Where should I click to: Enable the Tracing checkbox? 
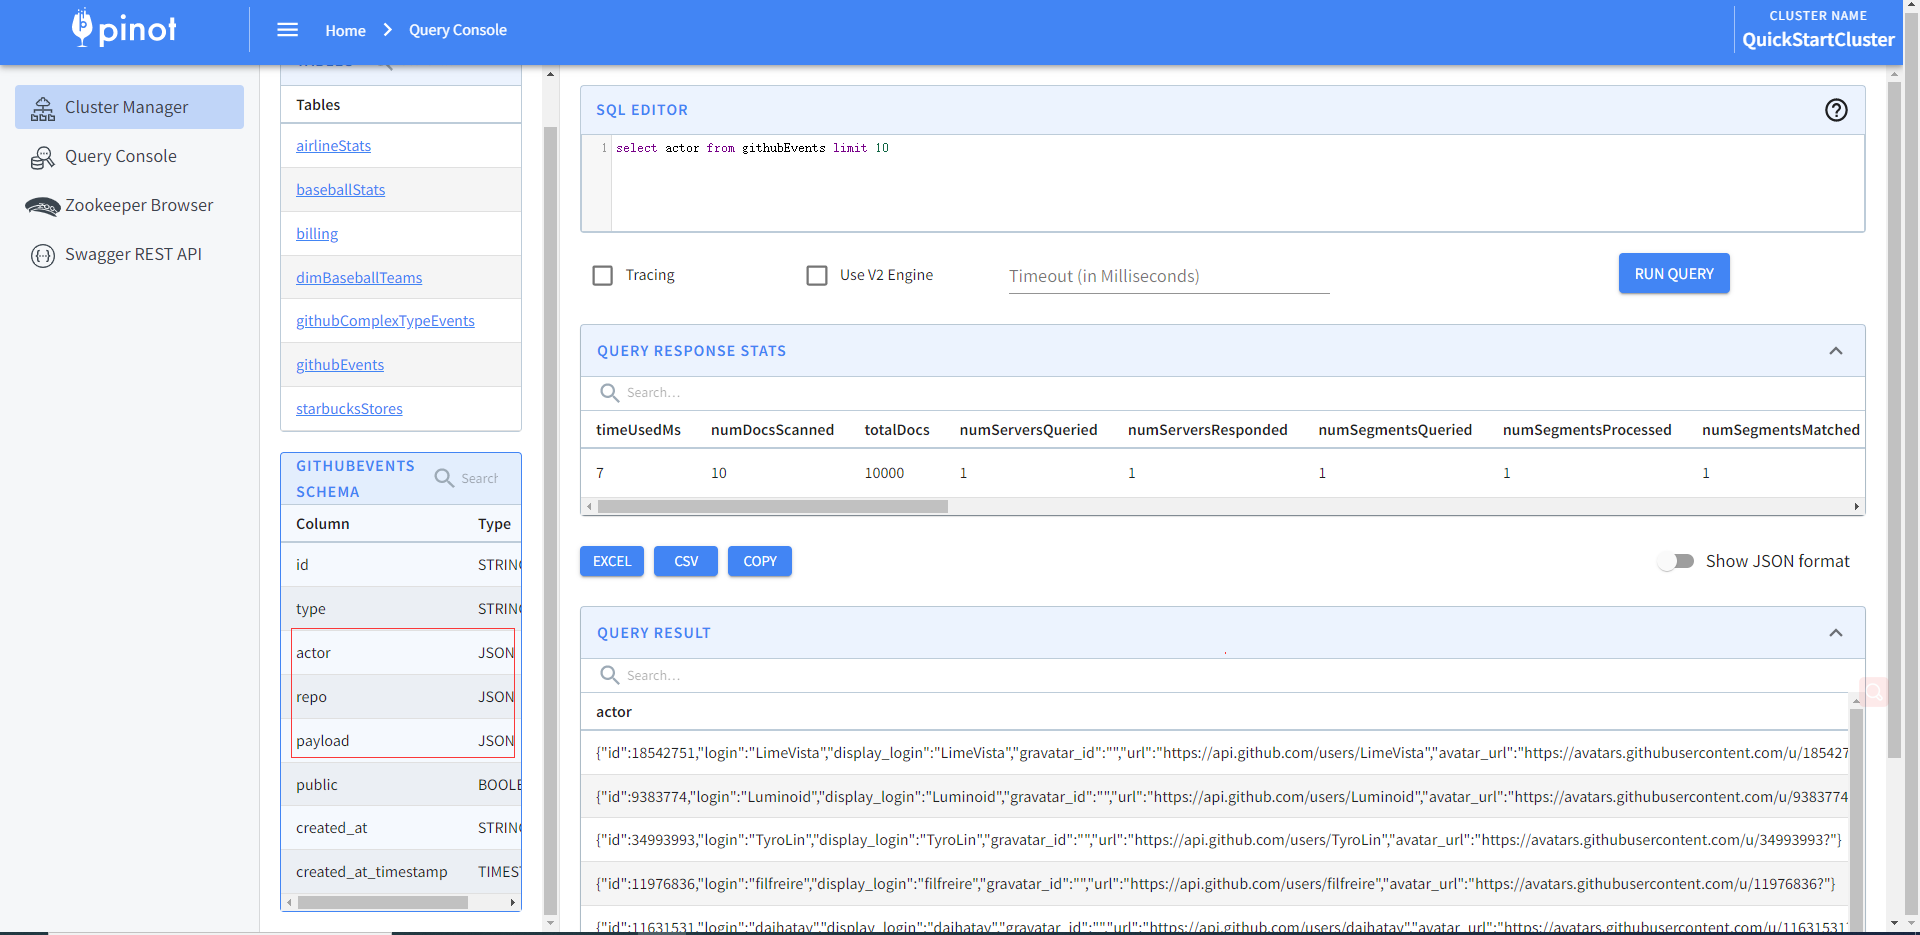click(x=603, y=275)
